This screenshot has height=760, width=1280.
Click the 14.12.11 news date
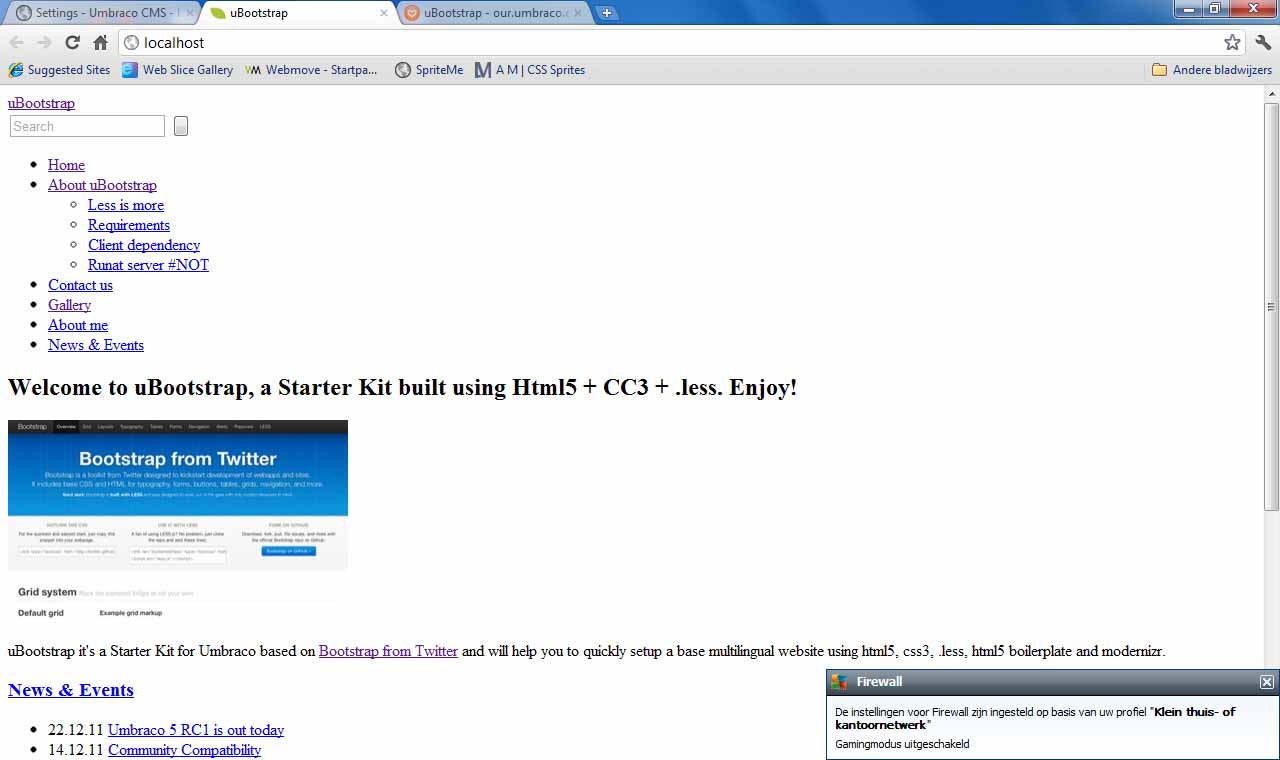coord(76,750)
